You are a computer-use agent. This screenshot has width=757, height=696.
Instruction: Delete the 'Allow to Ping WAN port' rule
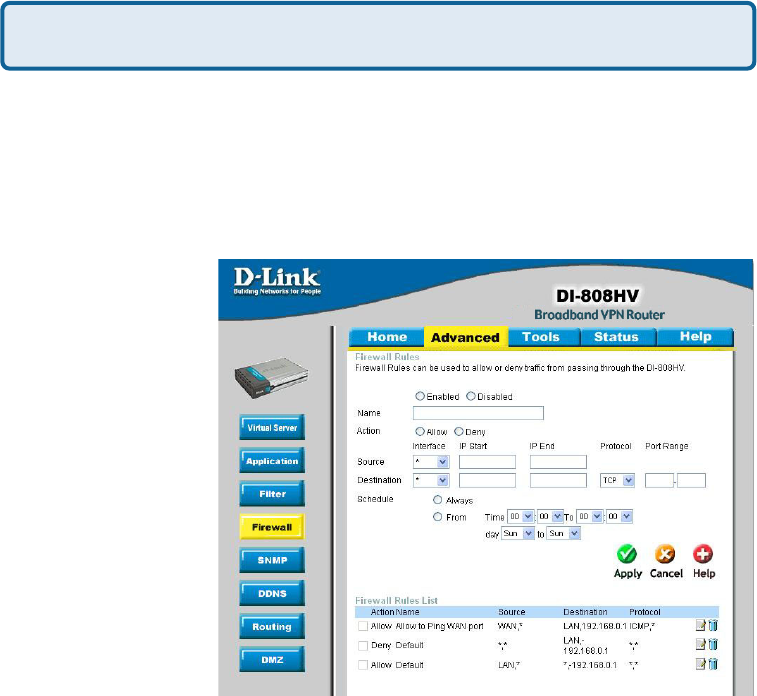pyautogui.click(x=713, y=626)
